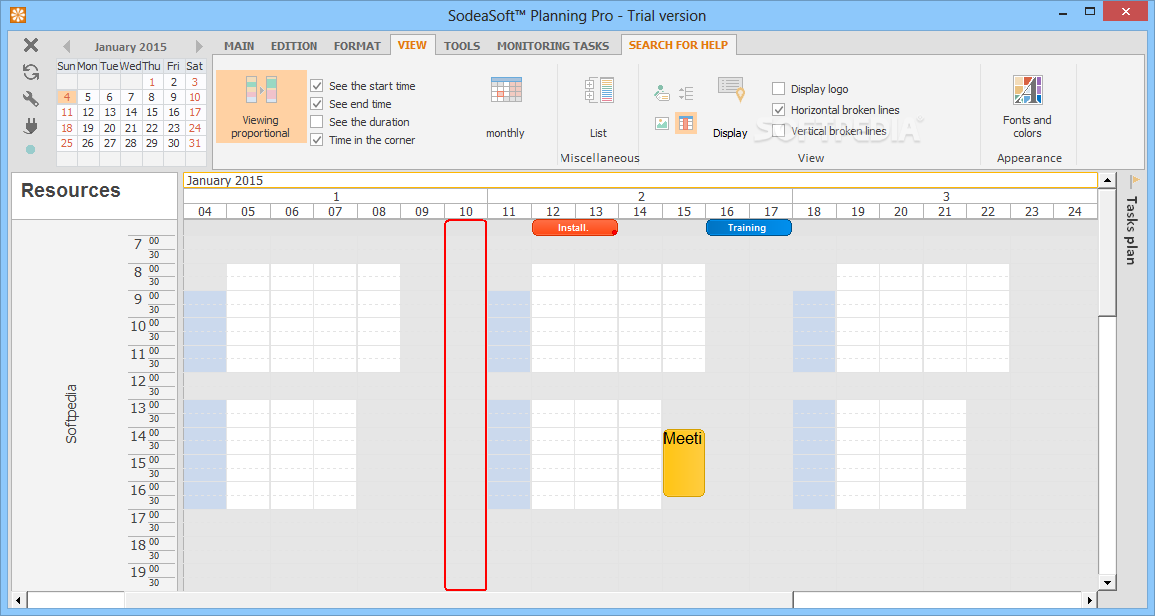Select the Install. task bar
This screenshot has width=1155, height=616.
click(x=575, y=228)
